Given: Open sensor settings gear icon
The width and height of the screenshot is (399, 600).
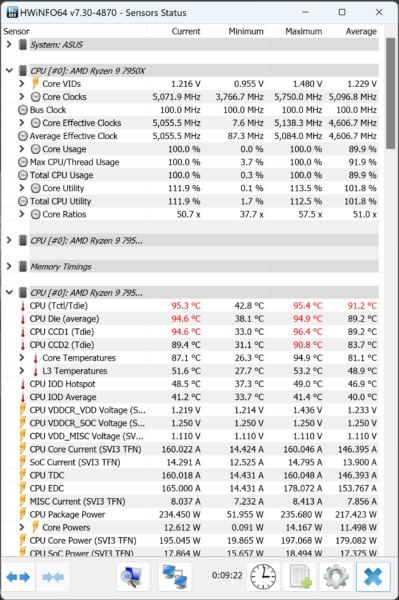Looking at the screenshot, I should click(336, 577).
